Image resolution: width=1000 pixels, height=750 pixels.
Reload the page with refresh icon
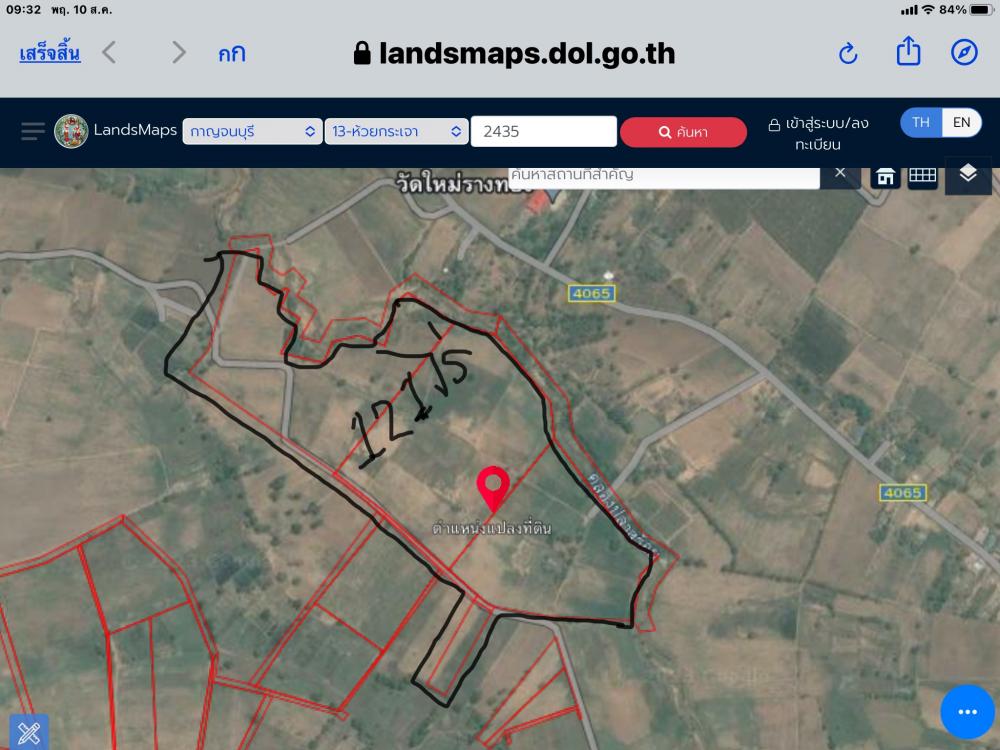(x=848, y=54)
